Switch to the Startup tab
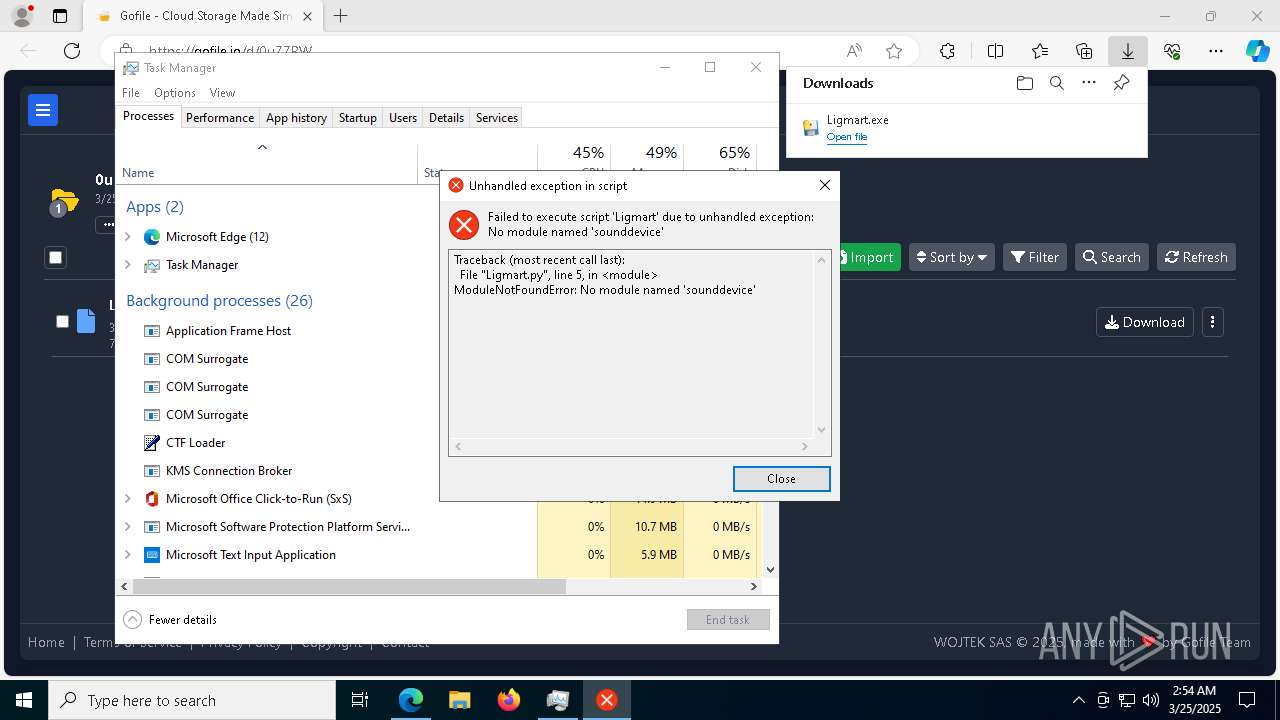 (x=357, y=118)
